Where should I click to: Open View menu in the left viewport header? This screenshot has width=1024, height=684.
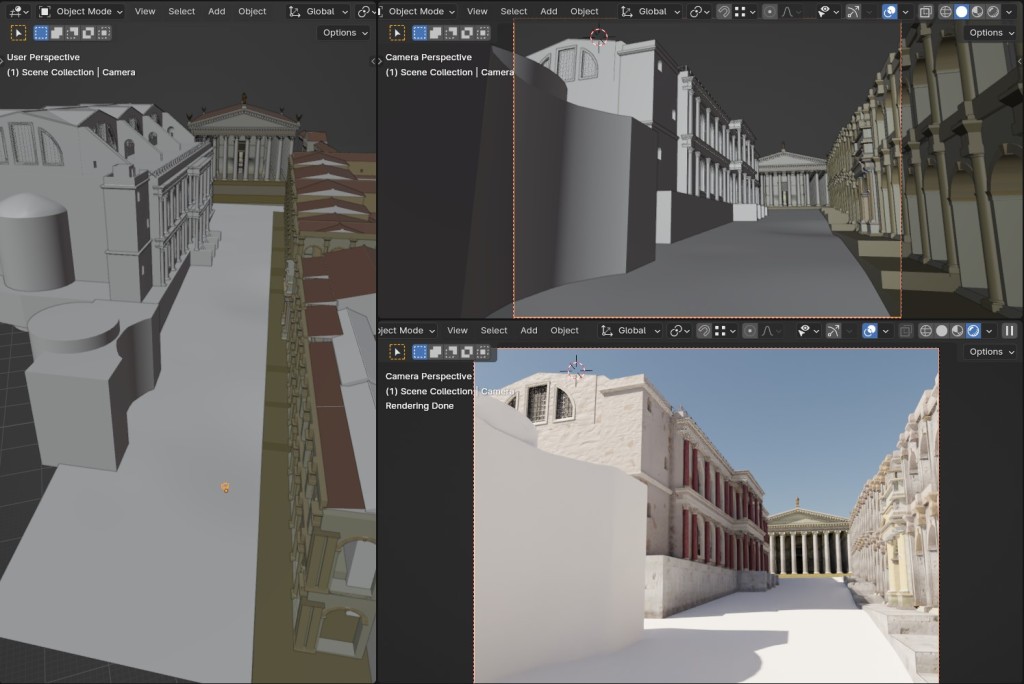(145, 12)
